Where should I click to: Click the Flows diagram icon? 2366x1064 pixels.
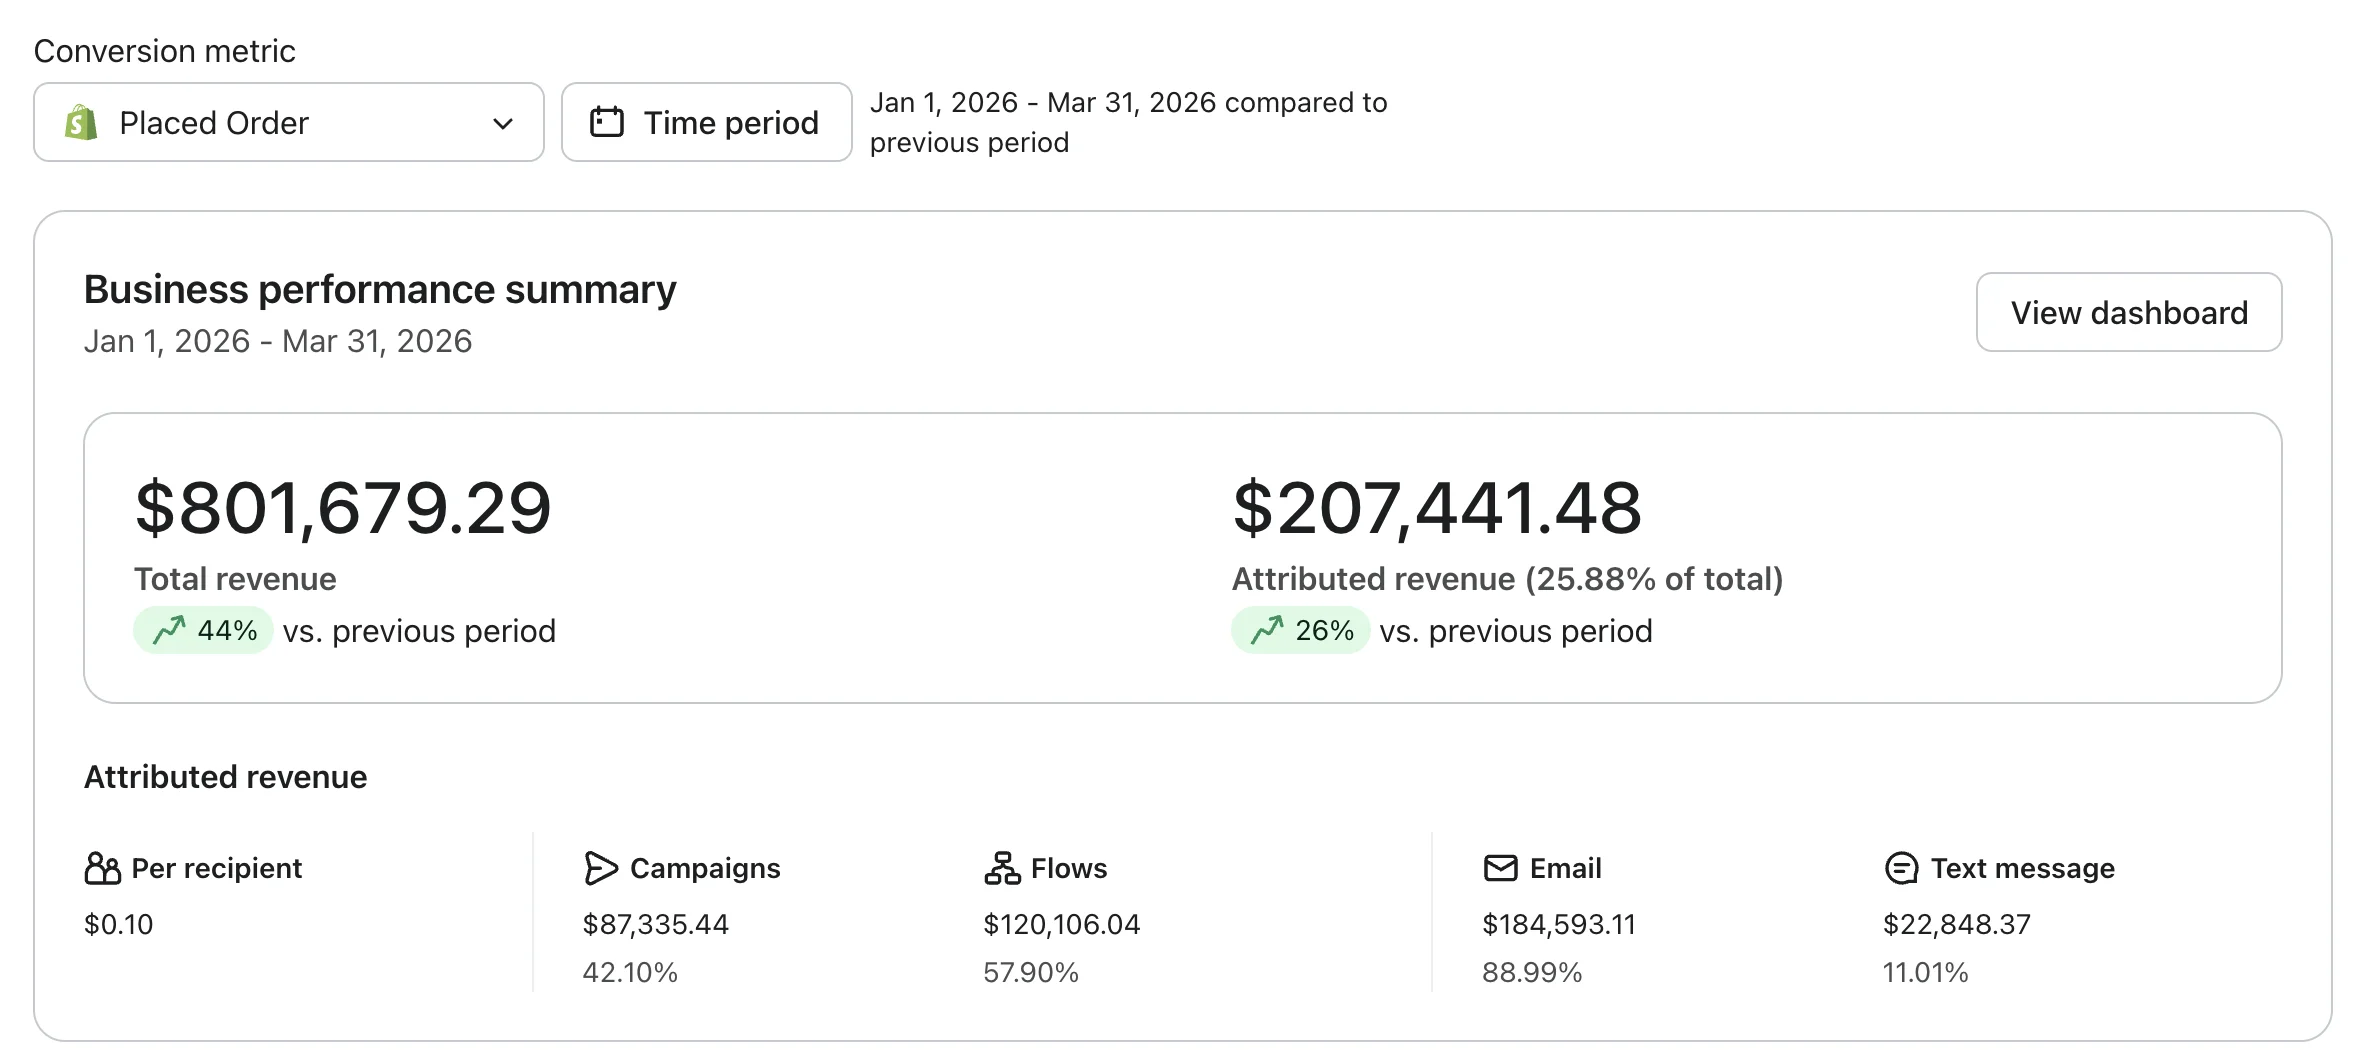coord(1001,868)
